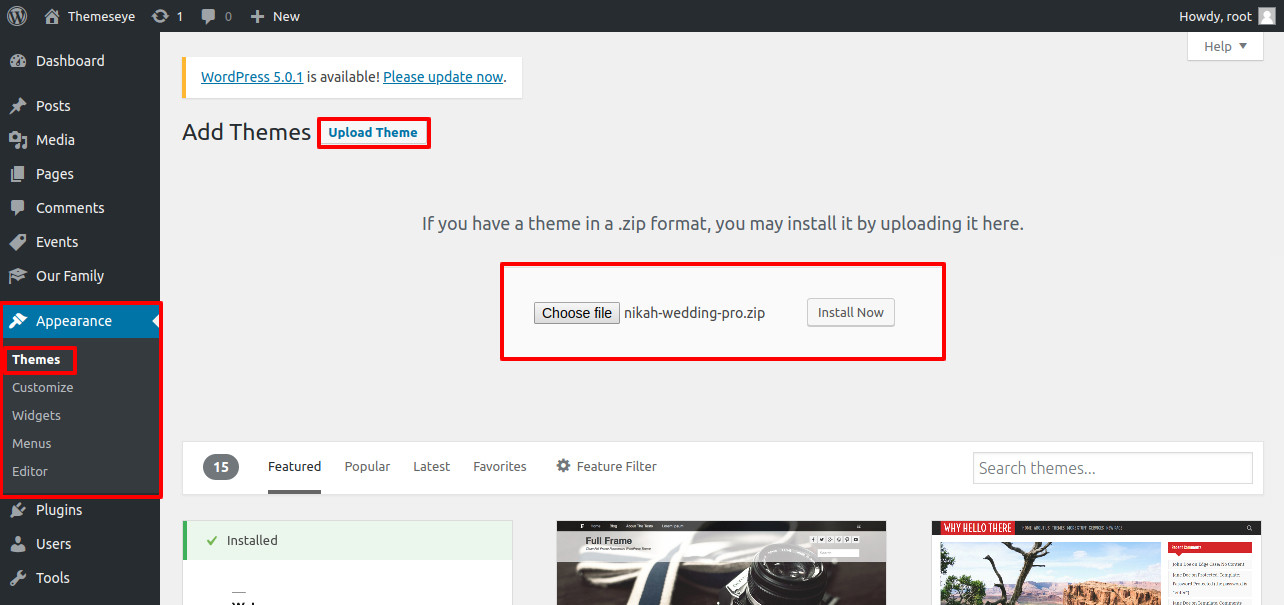Click the WordPress logo in the admin bar

coord(17,16)
